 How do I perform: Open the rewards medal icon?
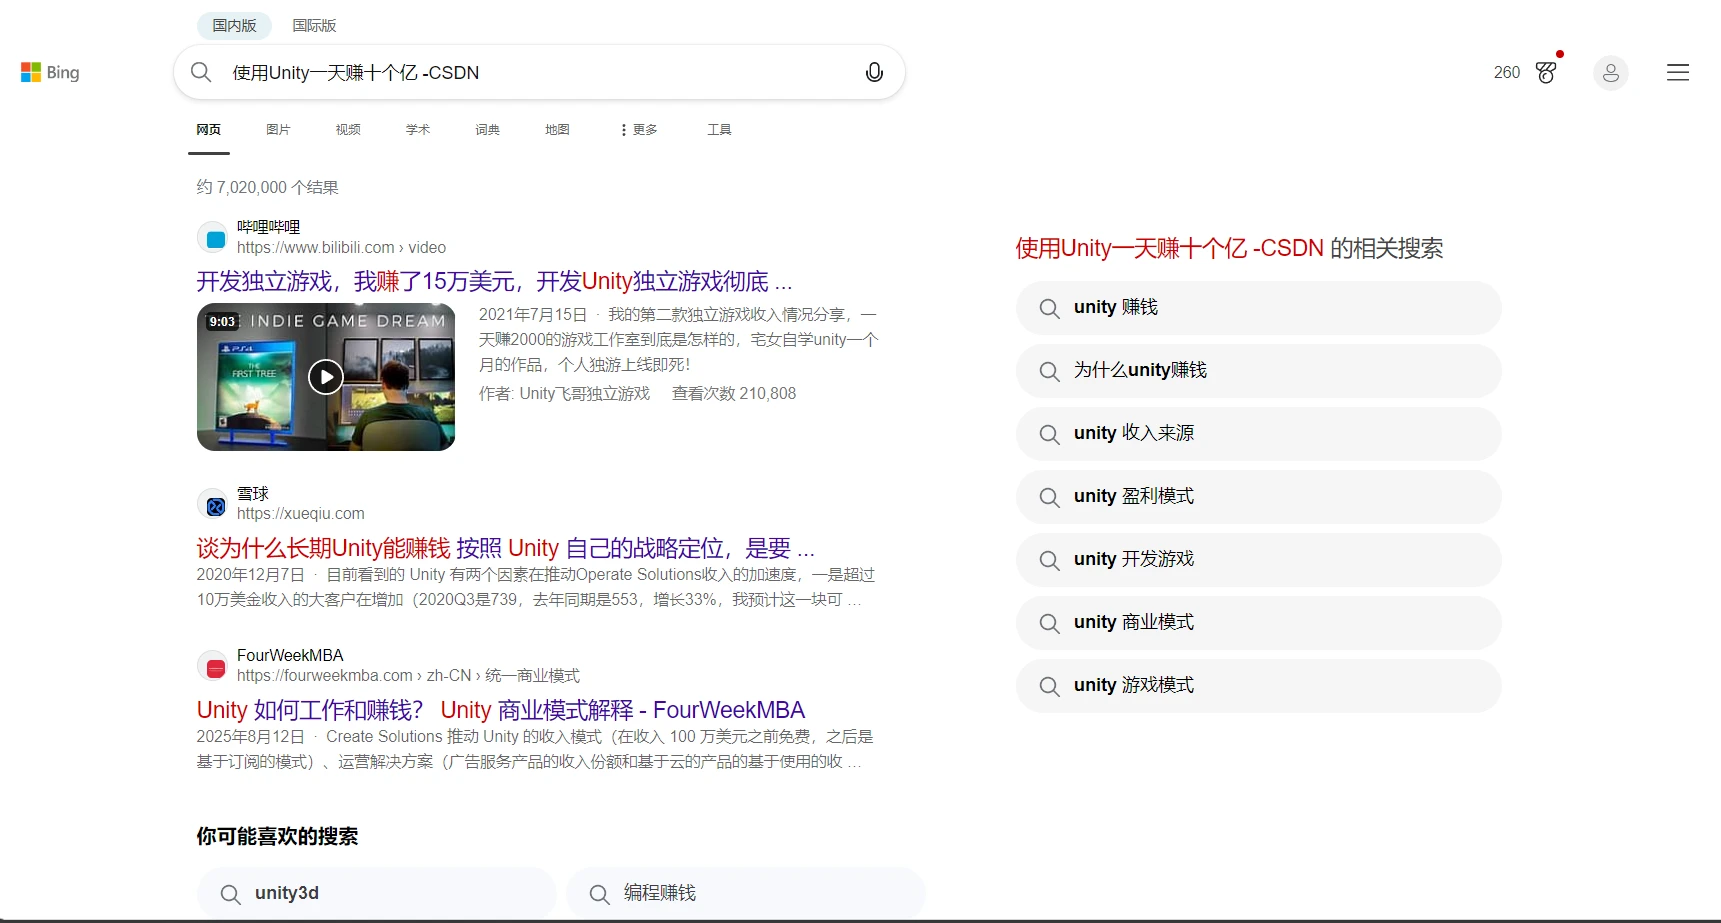click(1546, 72)
